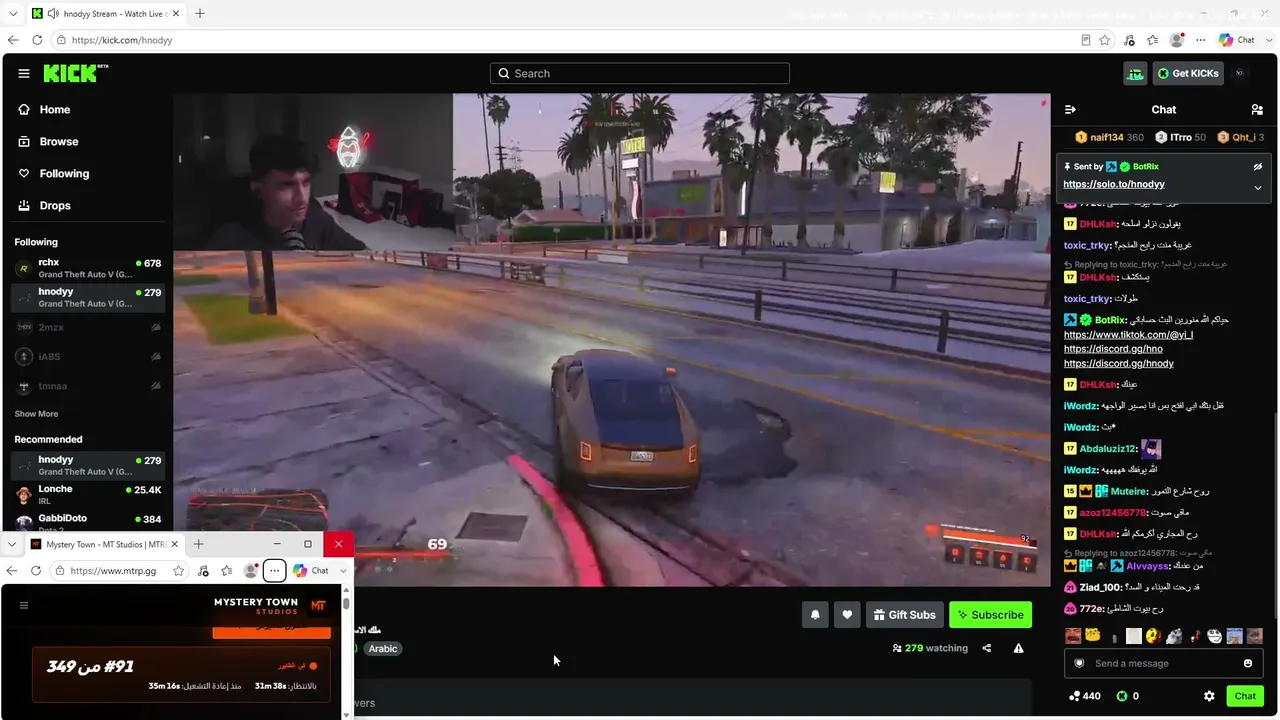Click the KICKs balance icon
The height and width of the screenshot is (720, 1280).
1122,696
